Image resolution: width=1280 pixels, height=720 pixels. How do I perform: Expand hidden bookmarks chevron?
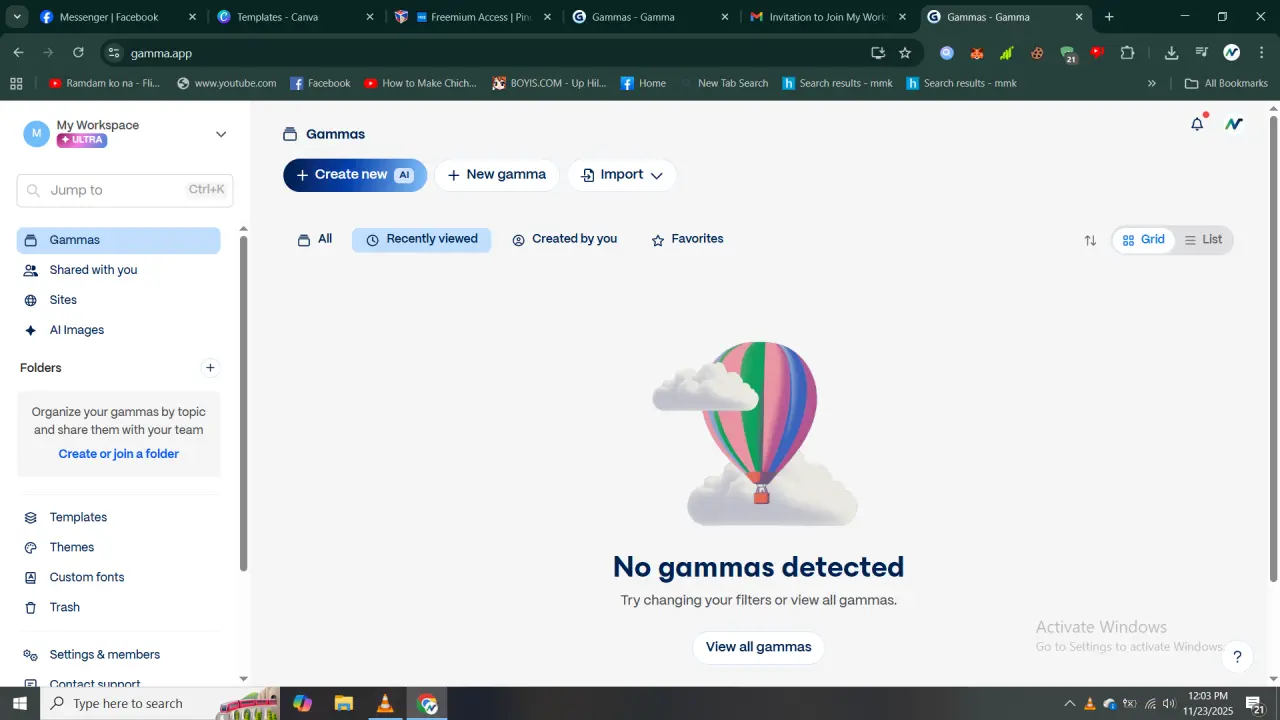tap(1152, 83)
